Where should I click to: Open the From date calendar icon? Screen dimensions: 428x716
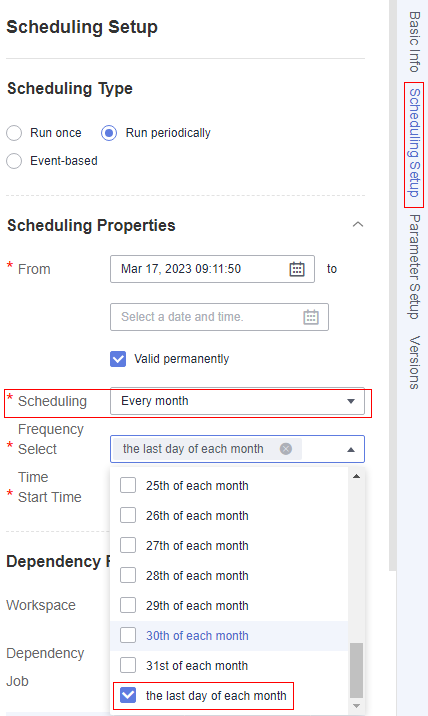coord(297,269)
